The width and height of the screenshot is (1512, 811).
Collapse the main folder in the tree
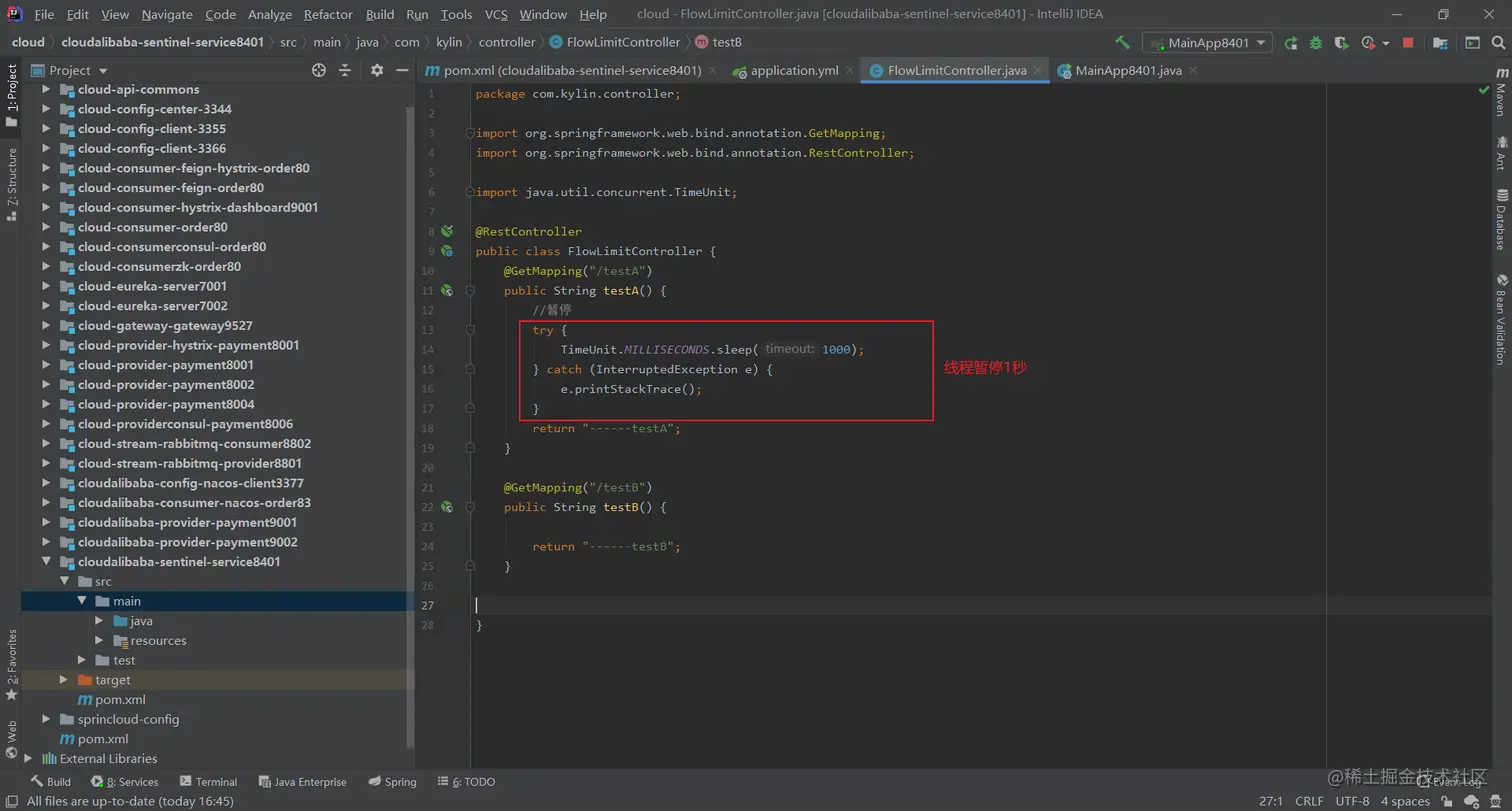coord(82,601)
